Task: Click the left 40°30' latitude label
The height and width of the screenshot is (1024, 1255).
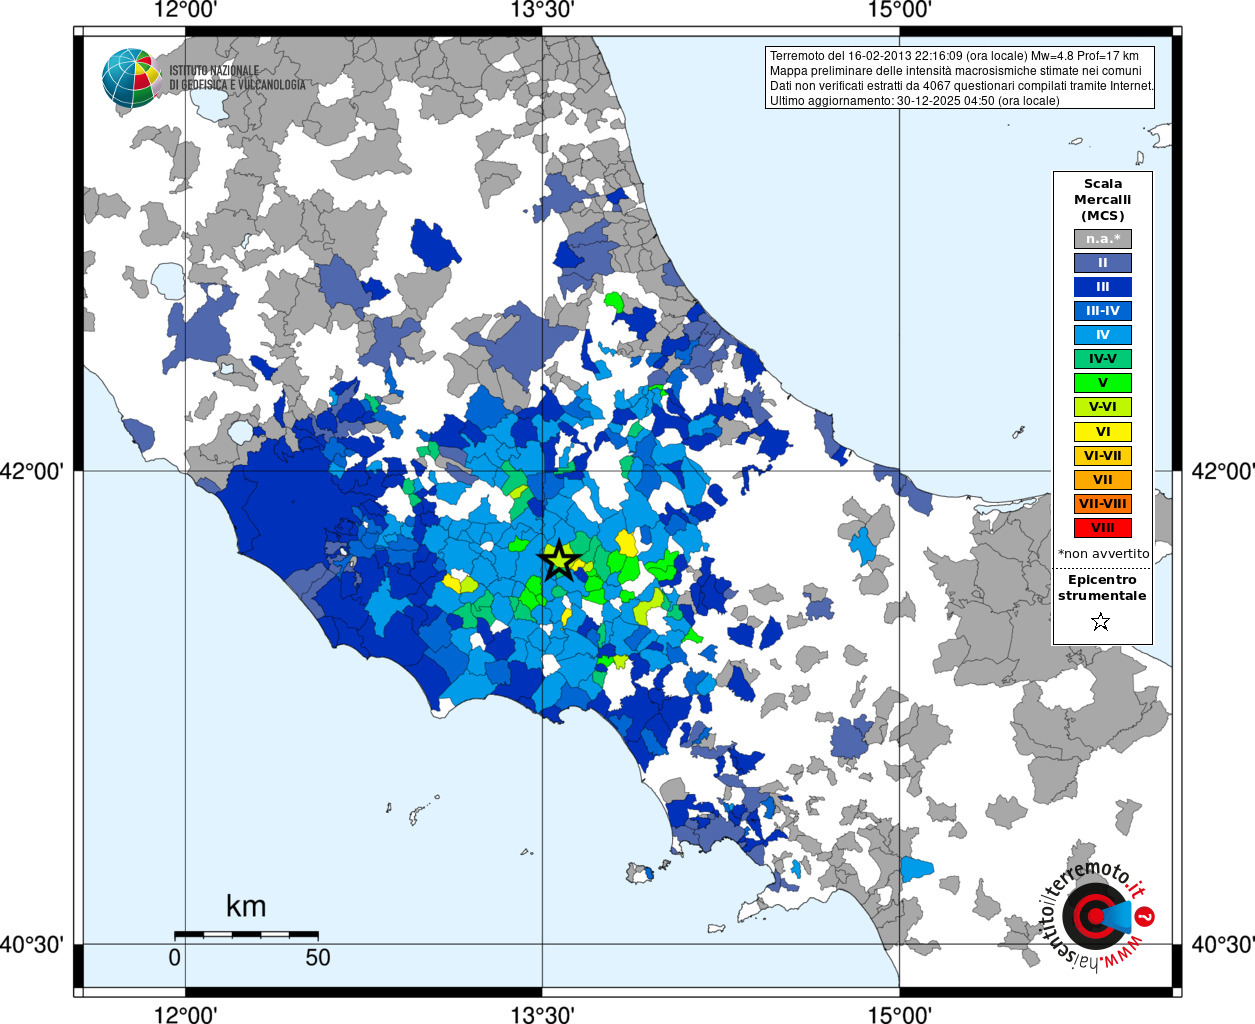Action: [x=32, y=944]
